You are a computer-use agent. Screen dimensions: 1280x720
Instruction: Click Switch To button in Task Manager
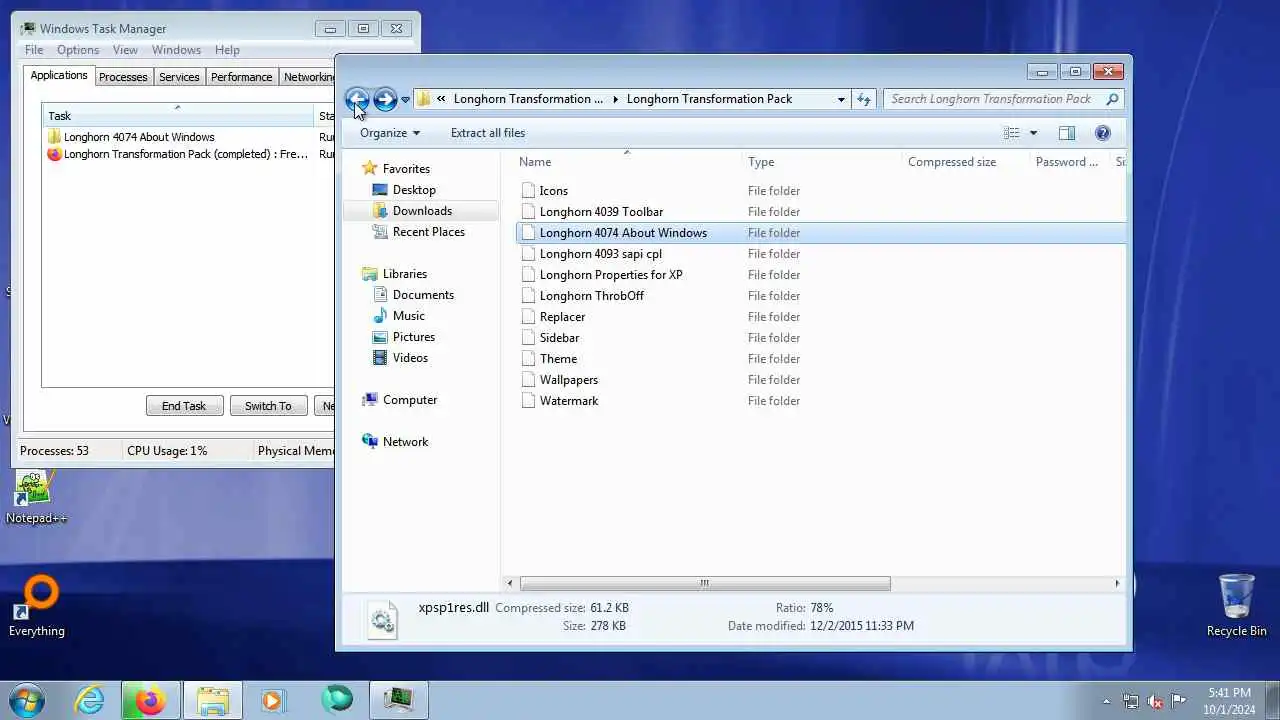268,406
